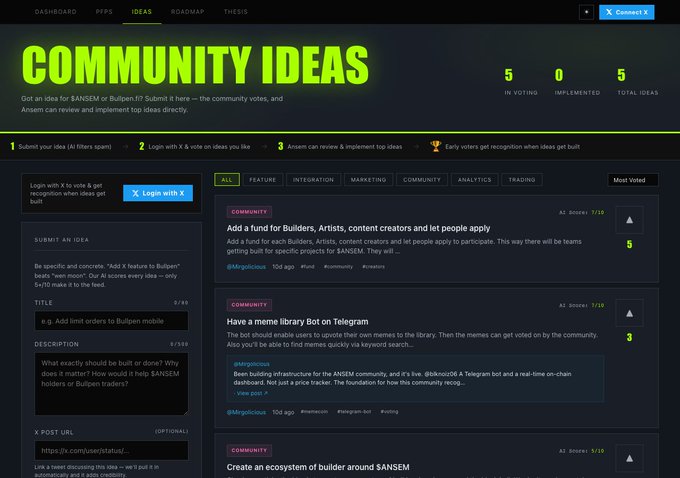Click the Submit An Idea heading
The height and width of the screenshot is (478, 680).
(62, 240)
